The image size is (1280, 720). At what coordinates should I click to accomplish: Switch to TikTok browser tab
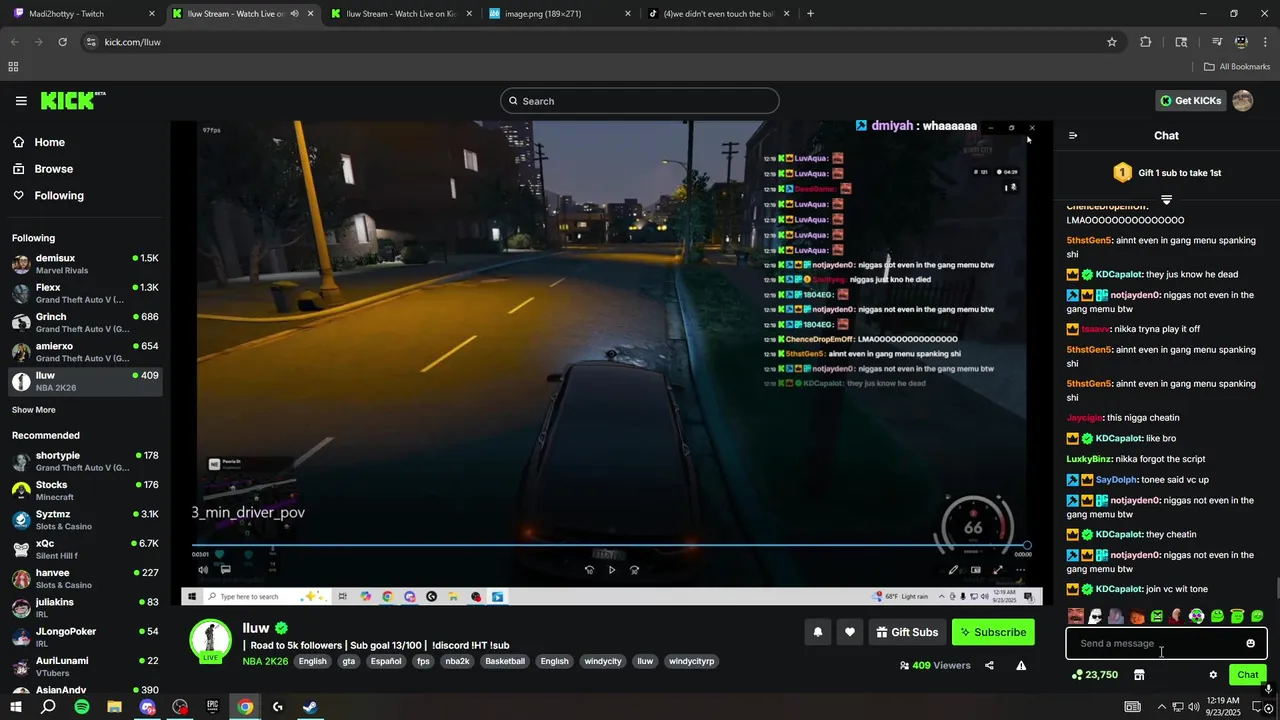pos(719,14)
